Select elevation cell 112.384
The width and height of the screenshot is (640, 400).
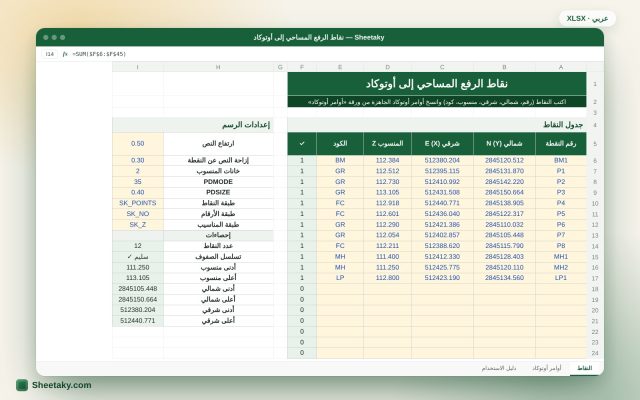coord(387,160)
